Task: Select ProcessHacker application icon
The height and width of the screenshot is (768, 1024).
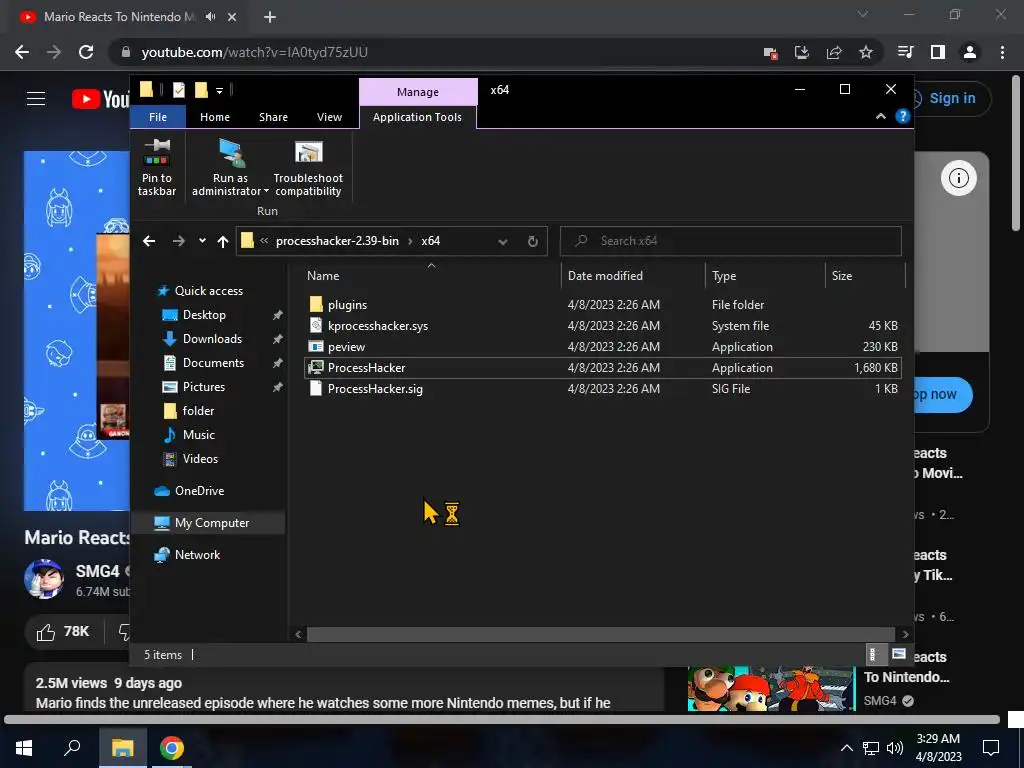Action: pyautogui.click(x=316, y=368)
